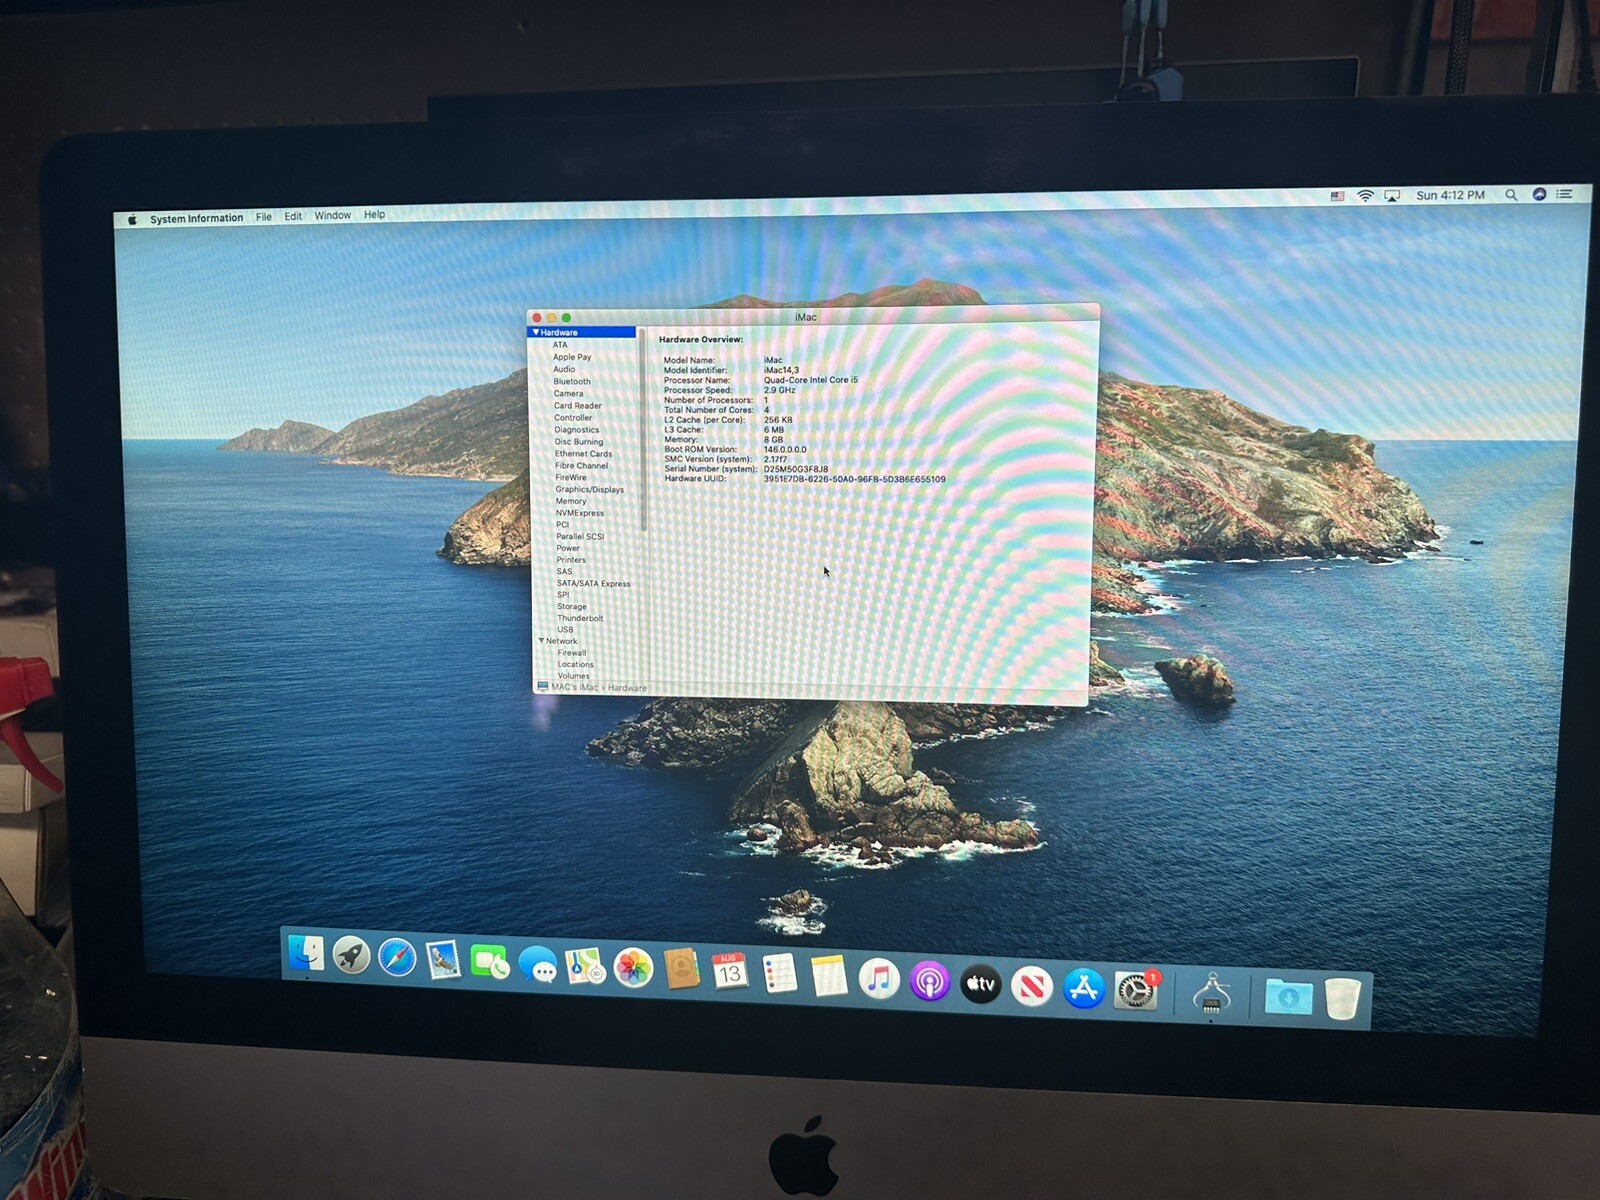1600x1200 pixels.
Task: Launch Reminders list icon in Dock
Action: click(779, 974)
